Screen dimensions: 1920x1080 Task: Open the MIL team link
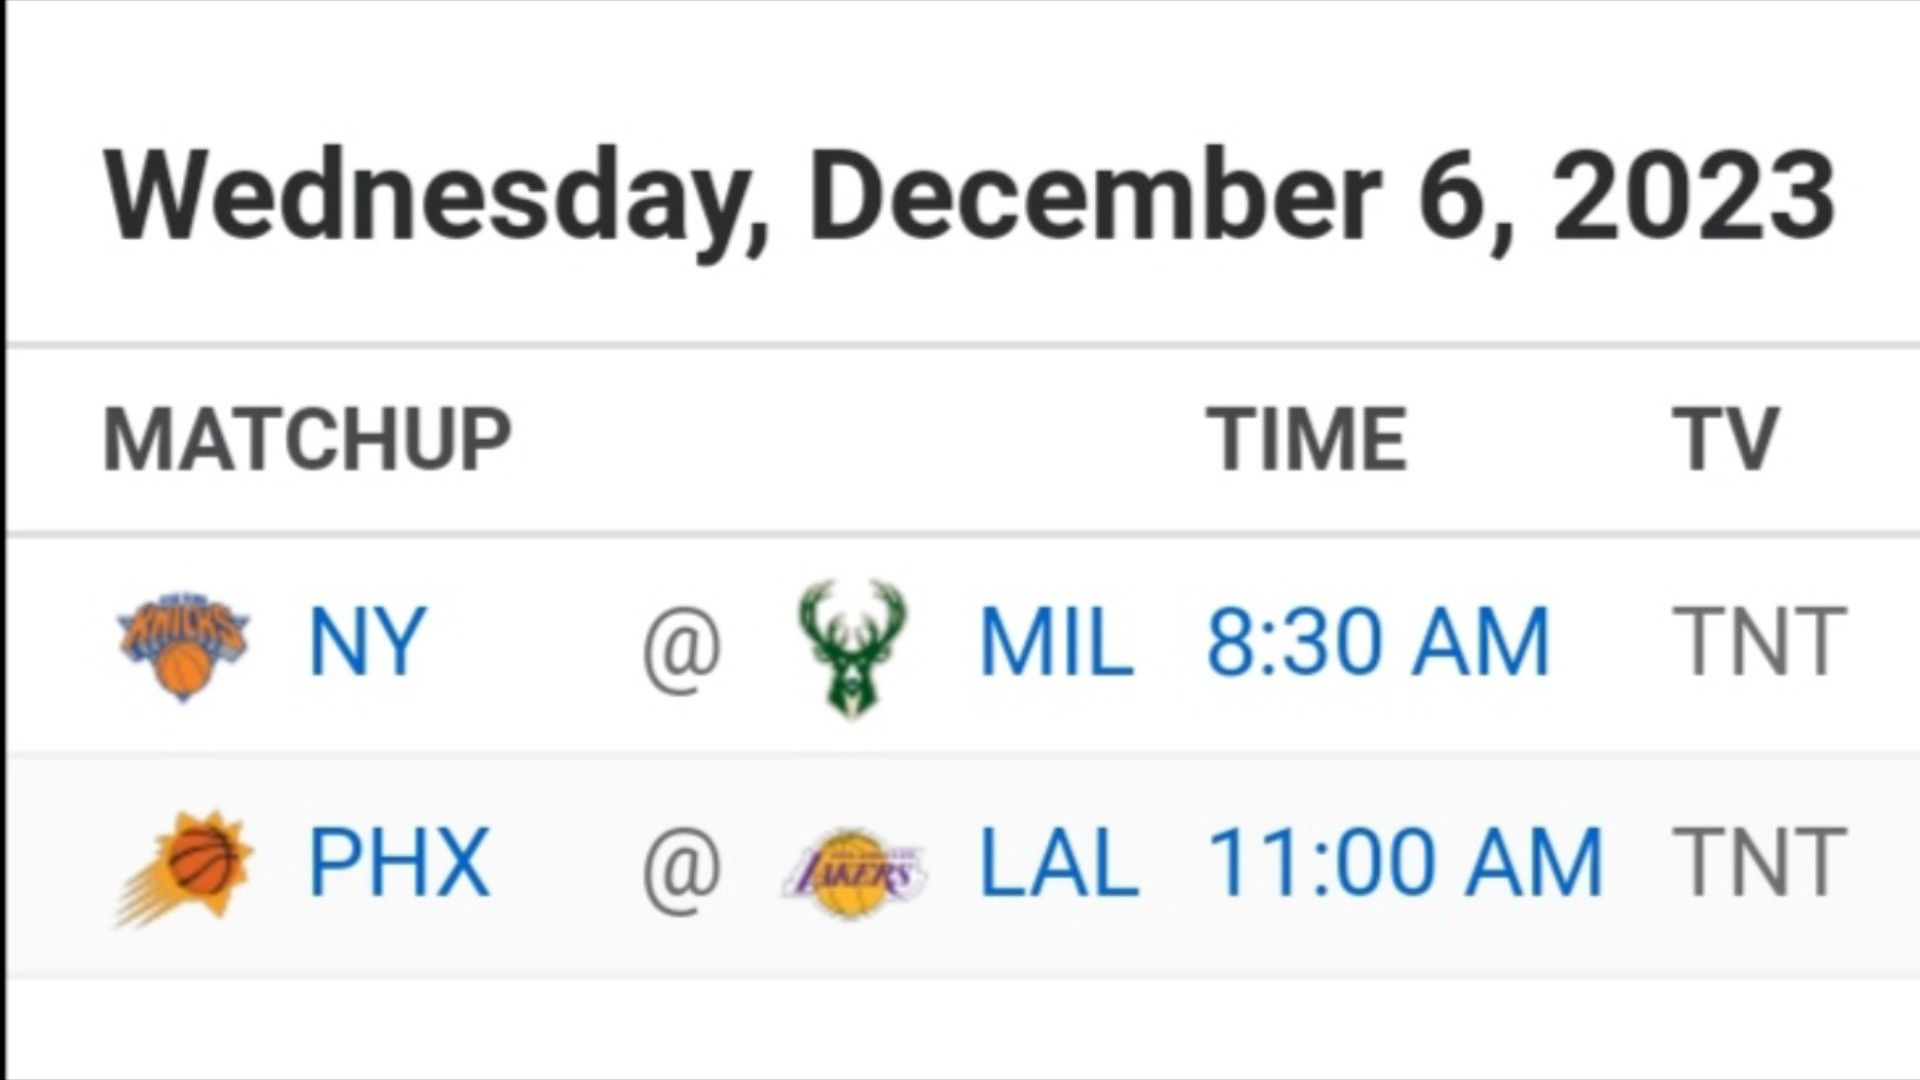tap(1056, 642)
